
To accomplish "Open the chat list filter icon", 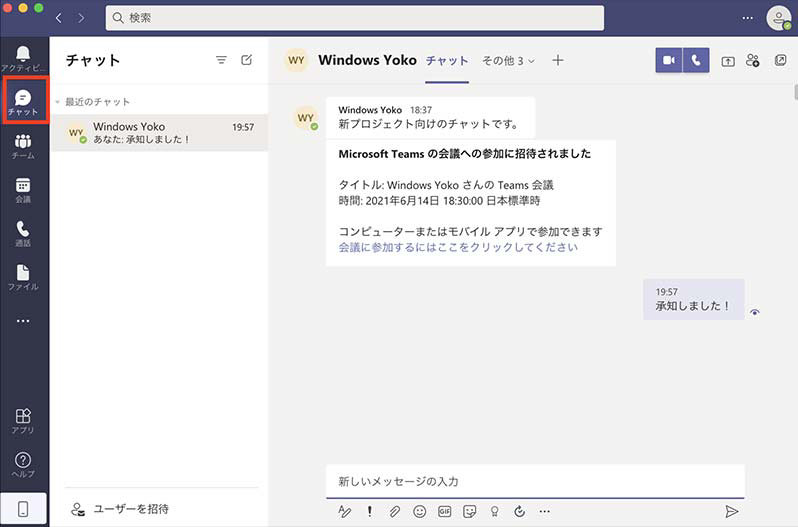I will [x=221, y=60].
